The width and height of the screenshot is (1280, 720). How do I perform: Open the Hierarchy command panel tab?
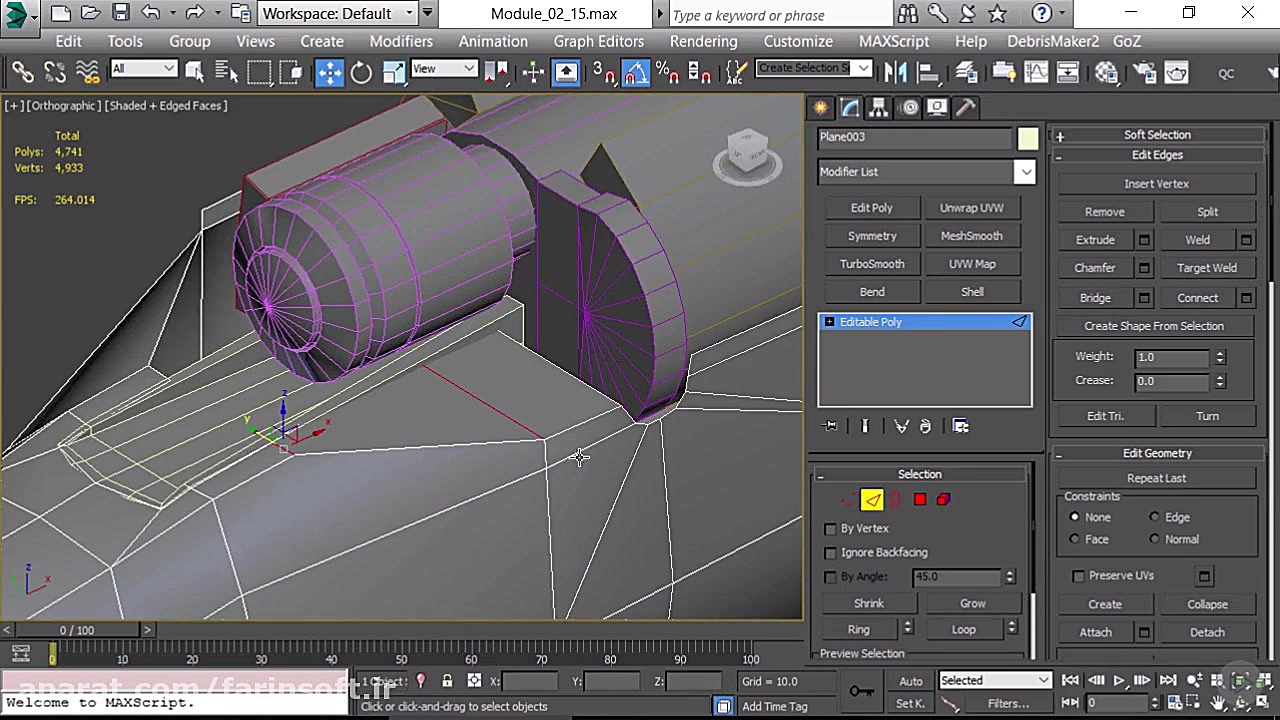point(878,108)
